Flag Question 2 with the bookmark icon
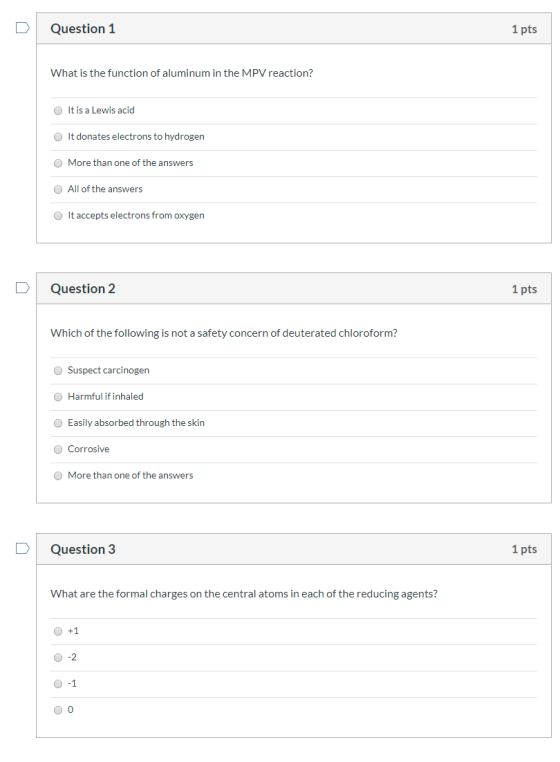This screenshot has height=762, width=560. point(22,288)
